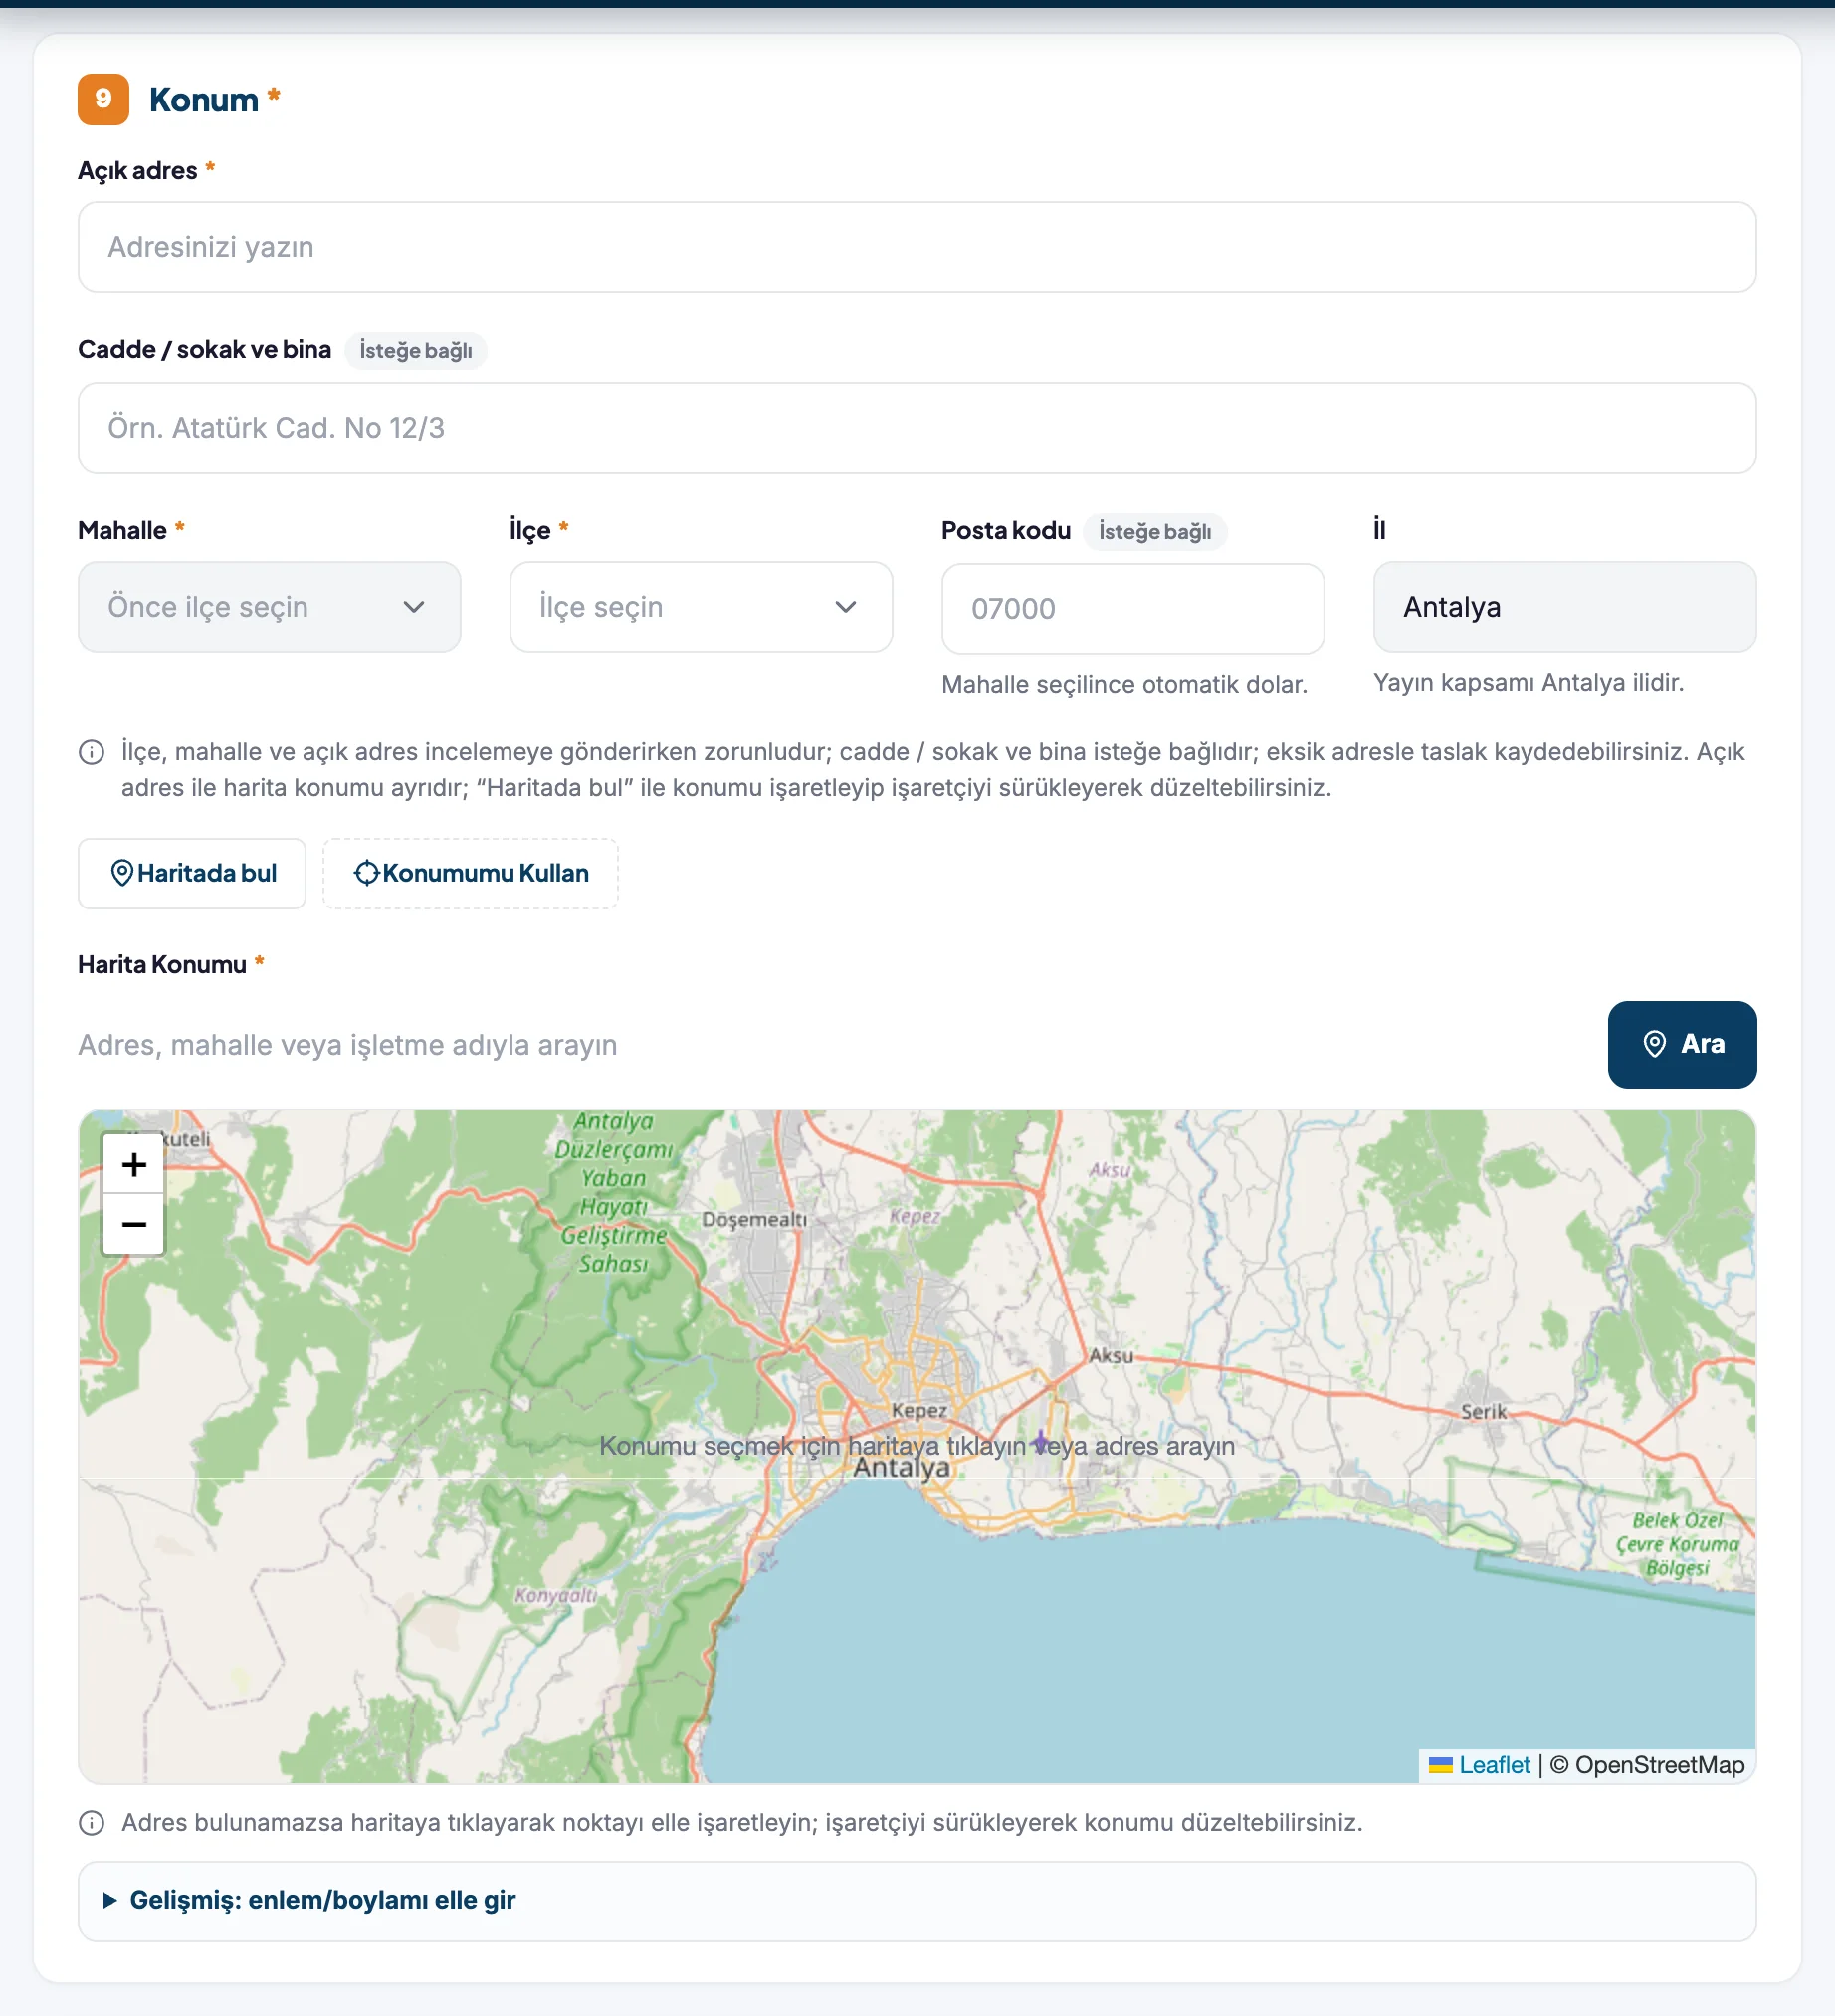1835x2016 pixels.
Task: Click the info icon beside the 'Adres bulunamazsa' hint
Action: 91,1823
